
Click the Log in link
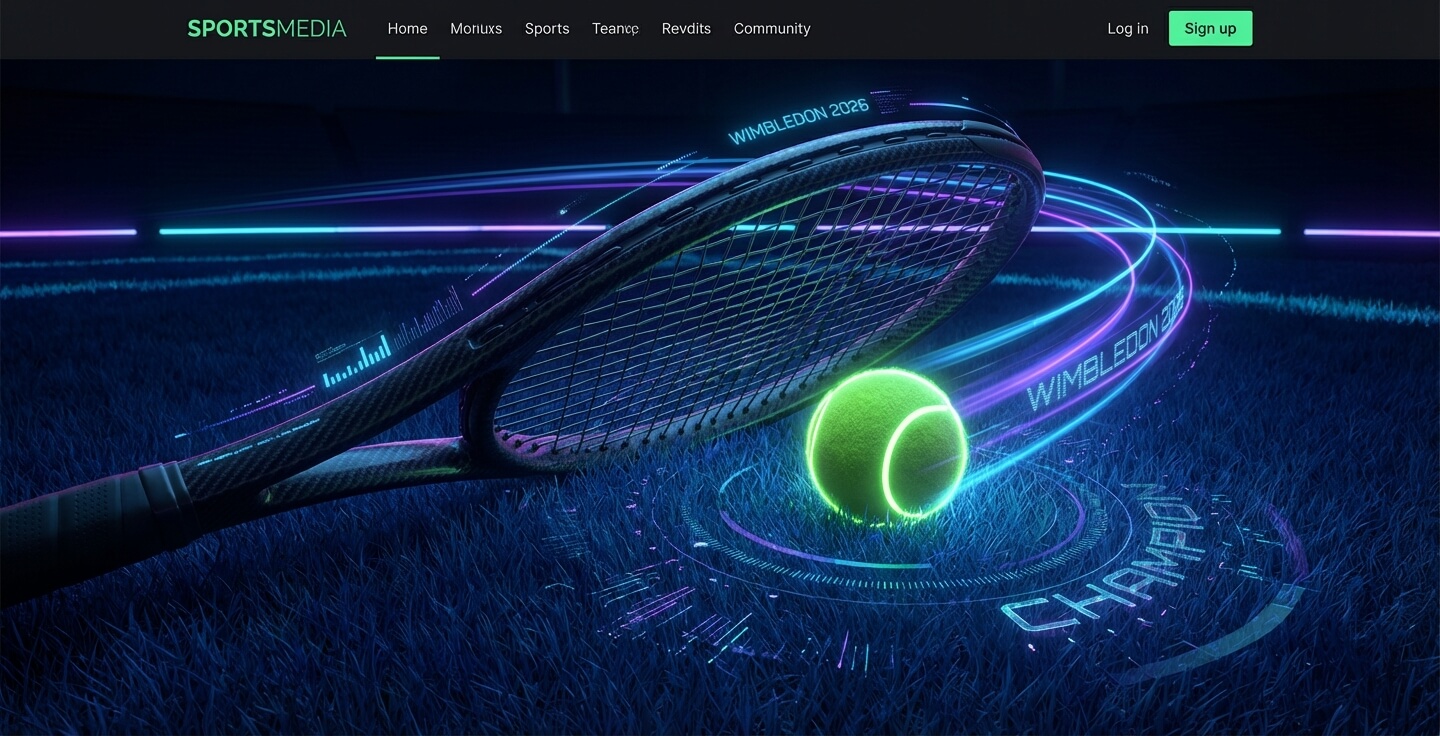point(1128,28)
